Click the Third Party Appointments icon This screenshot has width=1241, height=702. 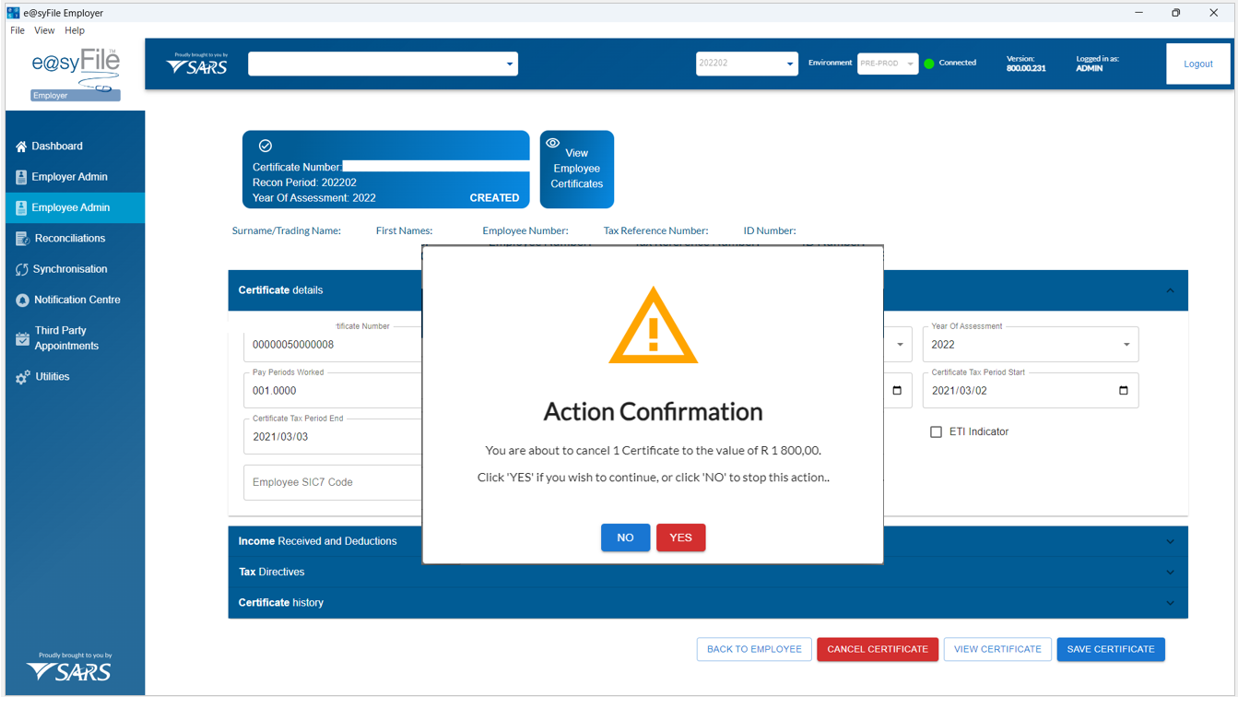tap(22, 339)
